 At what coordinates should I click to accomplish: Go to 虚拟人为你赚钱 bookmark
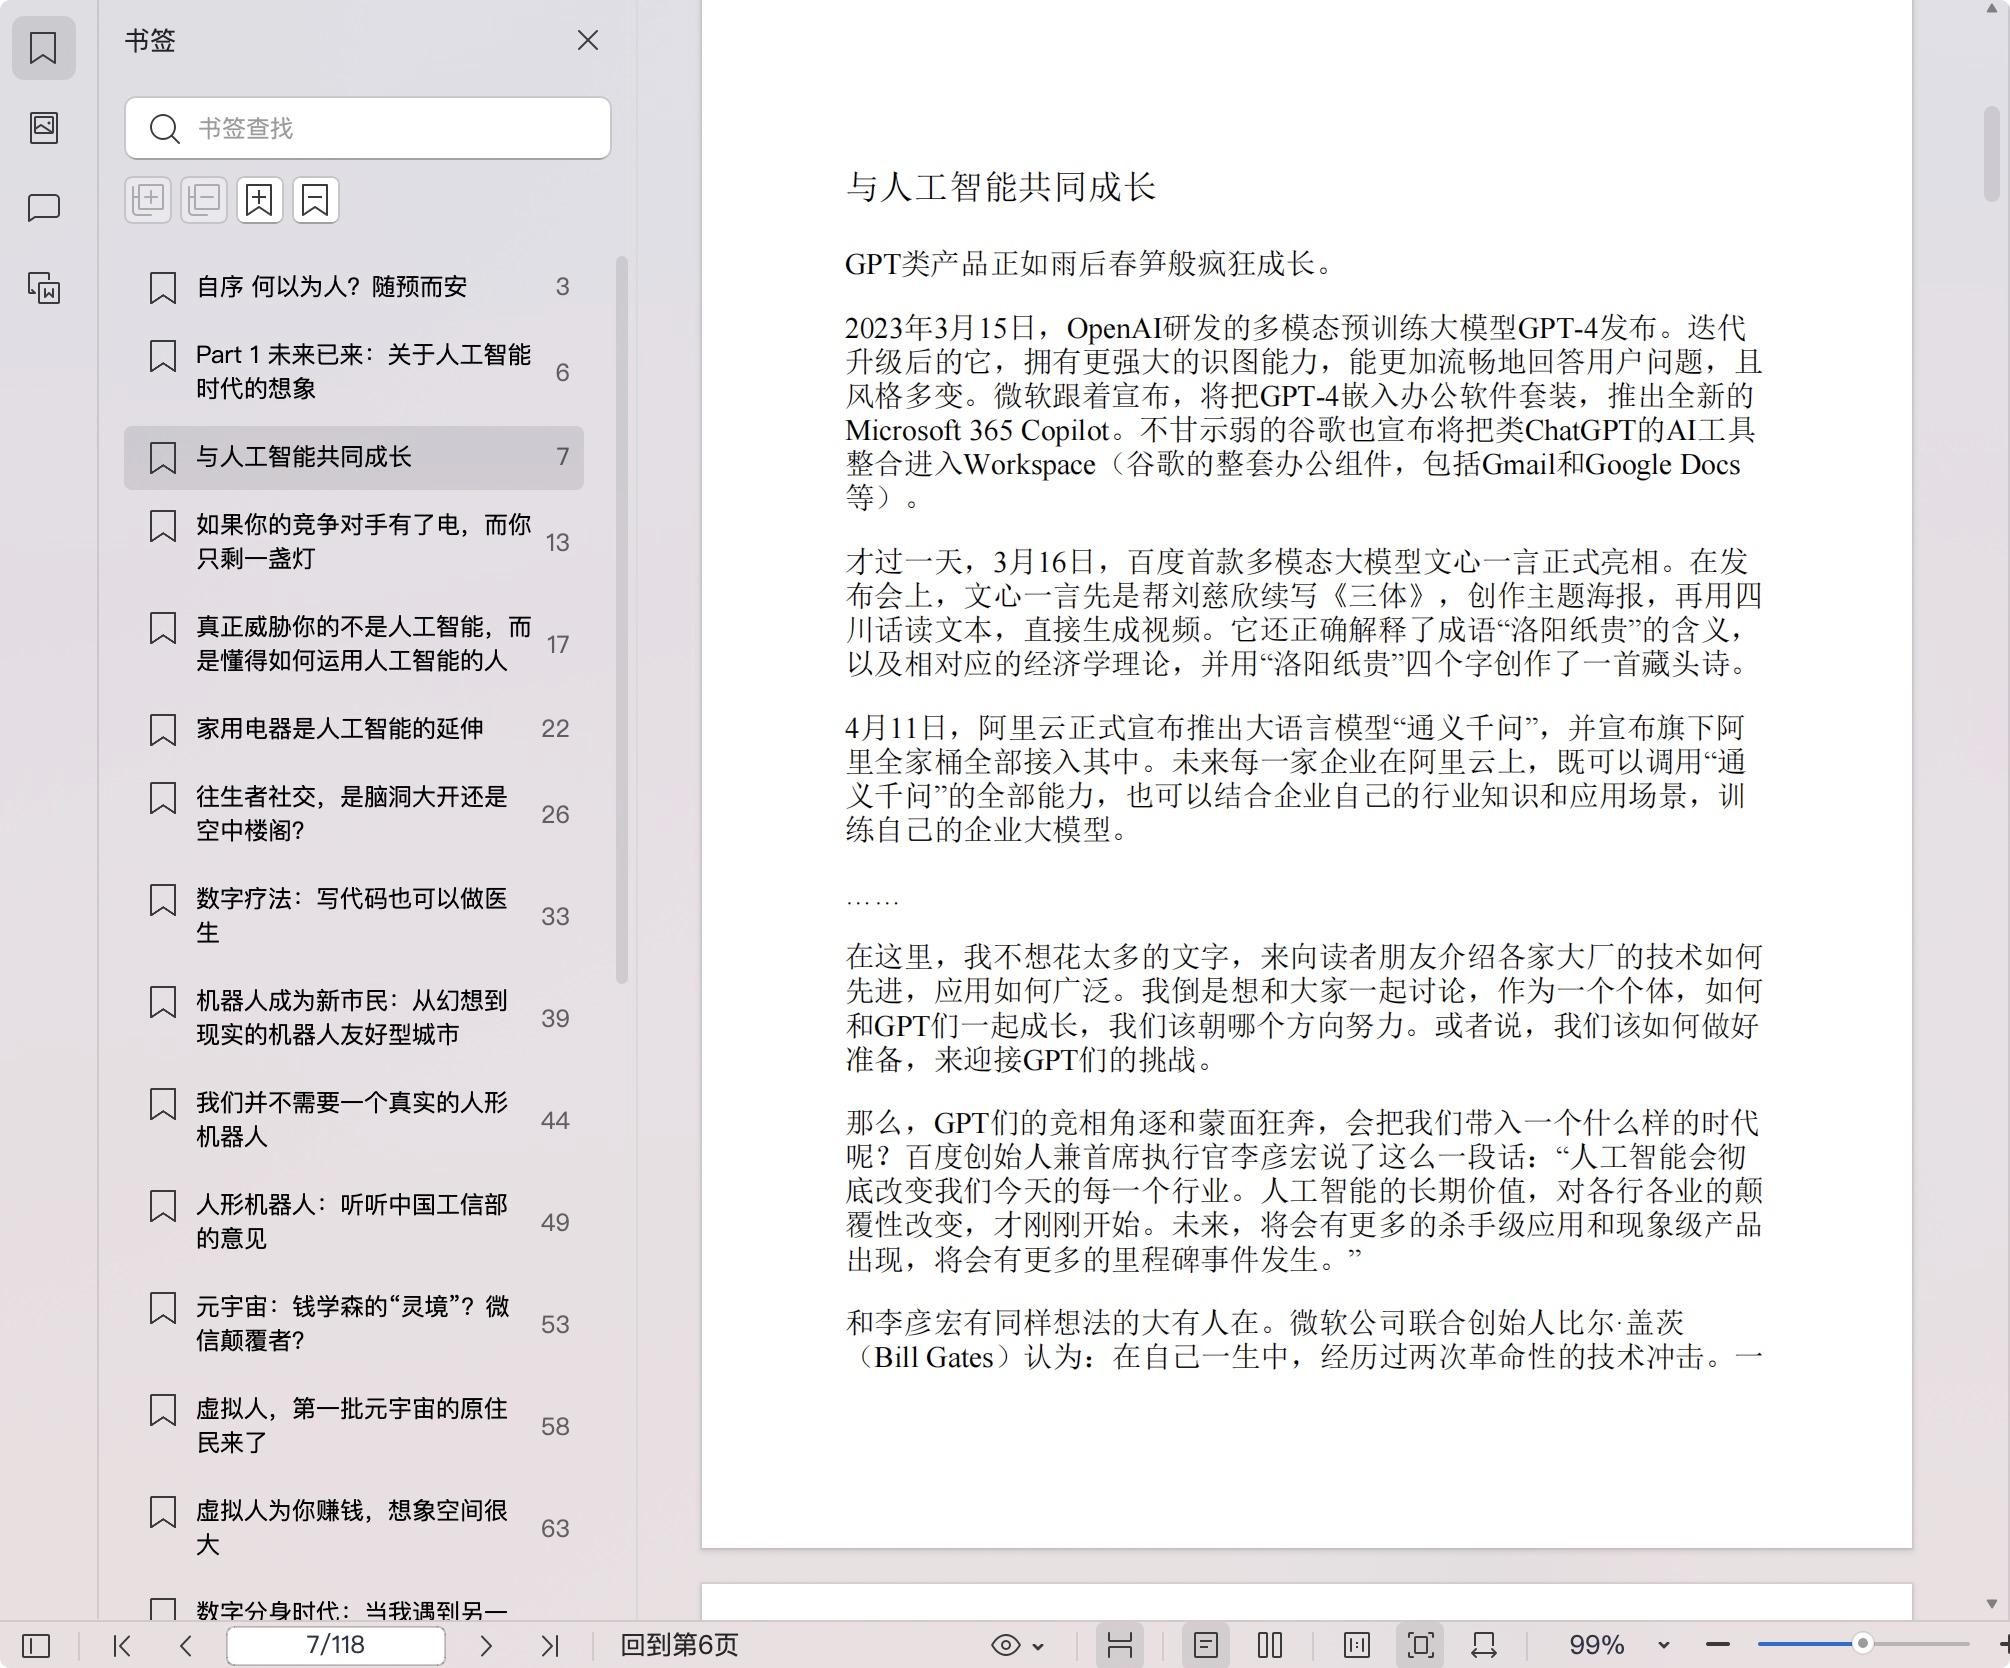(x=354, y=1528)
